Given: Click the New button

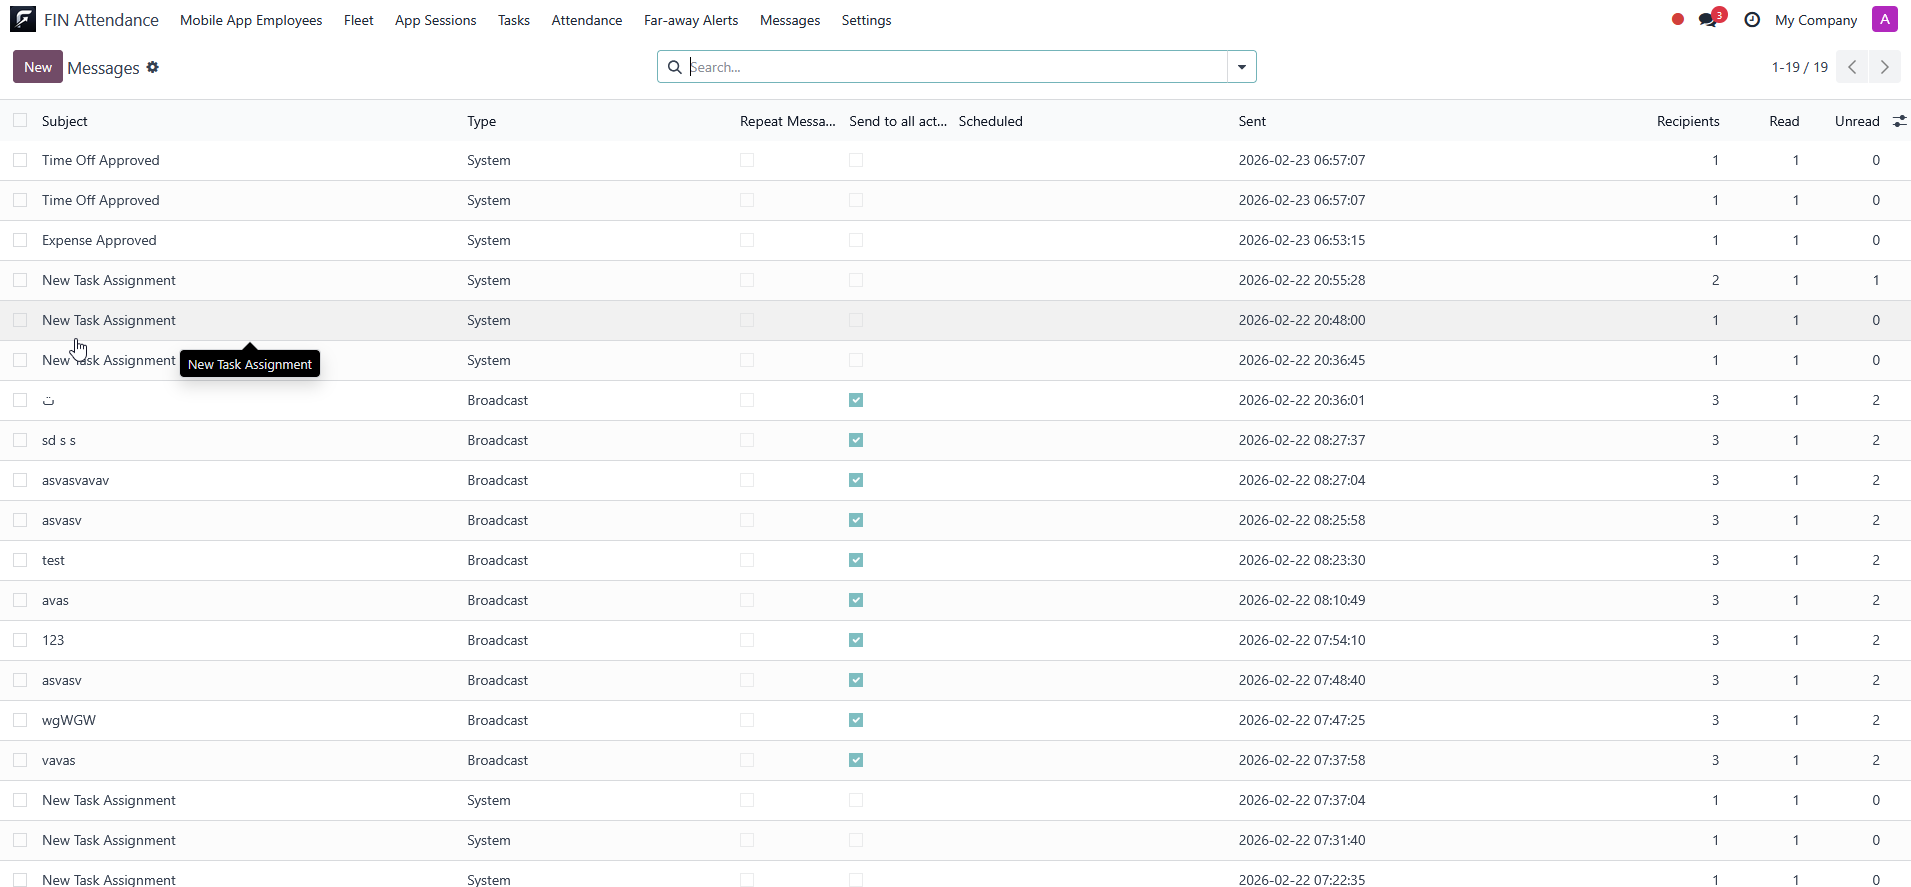Looking at the screenshot, I should click(38, 67).
